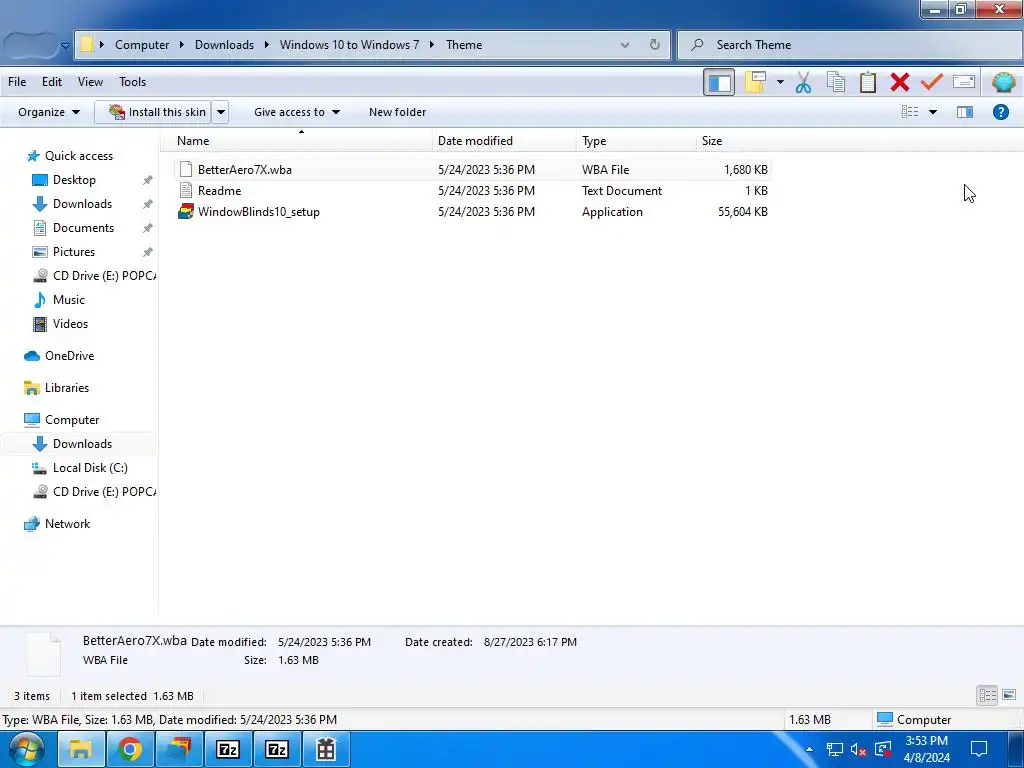Click the red X Delete icon
Viewport: 1024px width, 768px height.
[900, 82]
